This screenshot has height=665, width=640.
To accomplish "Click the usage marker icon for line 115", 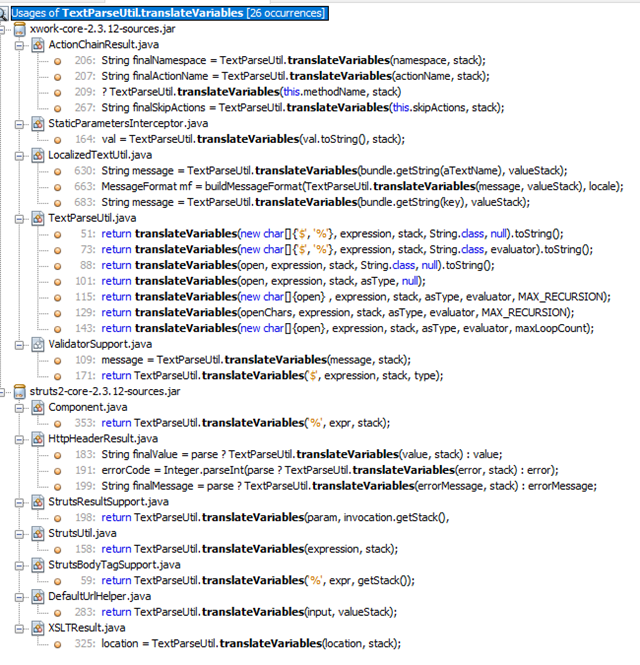I will [57, 298].
